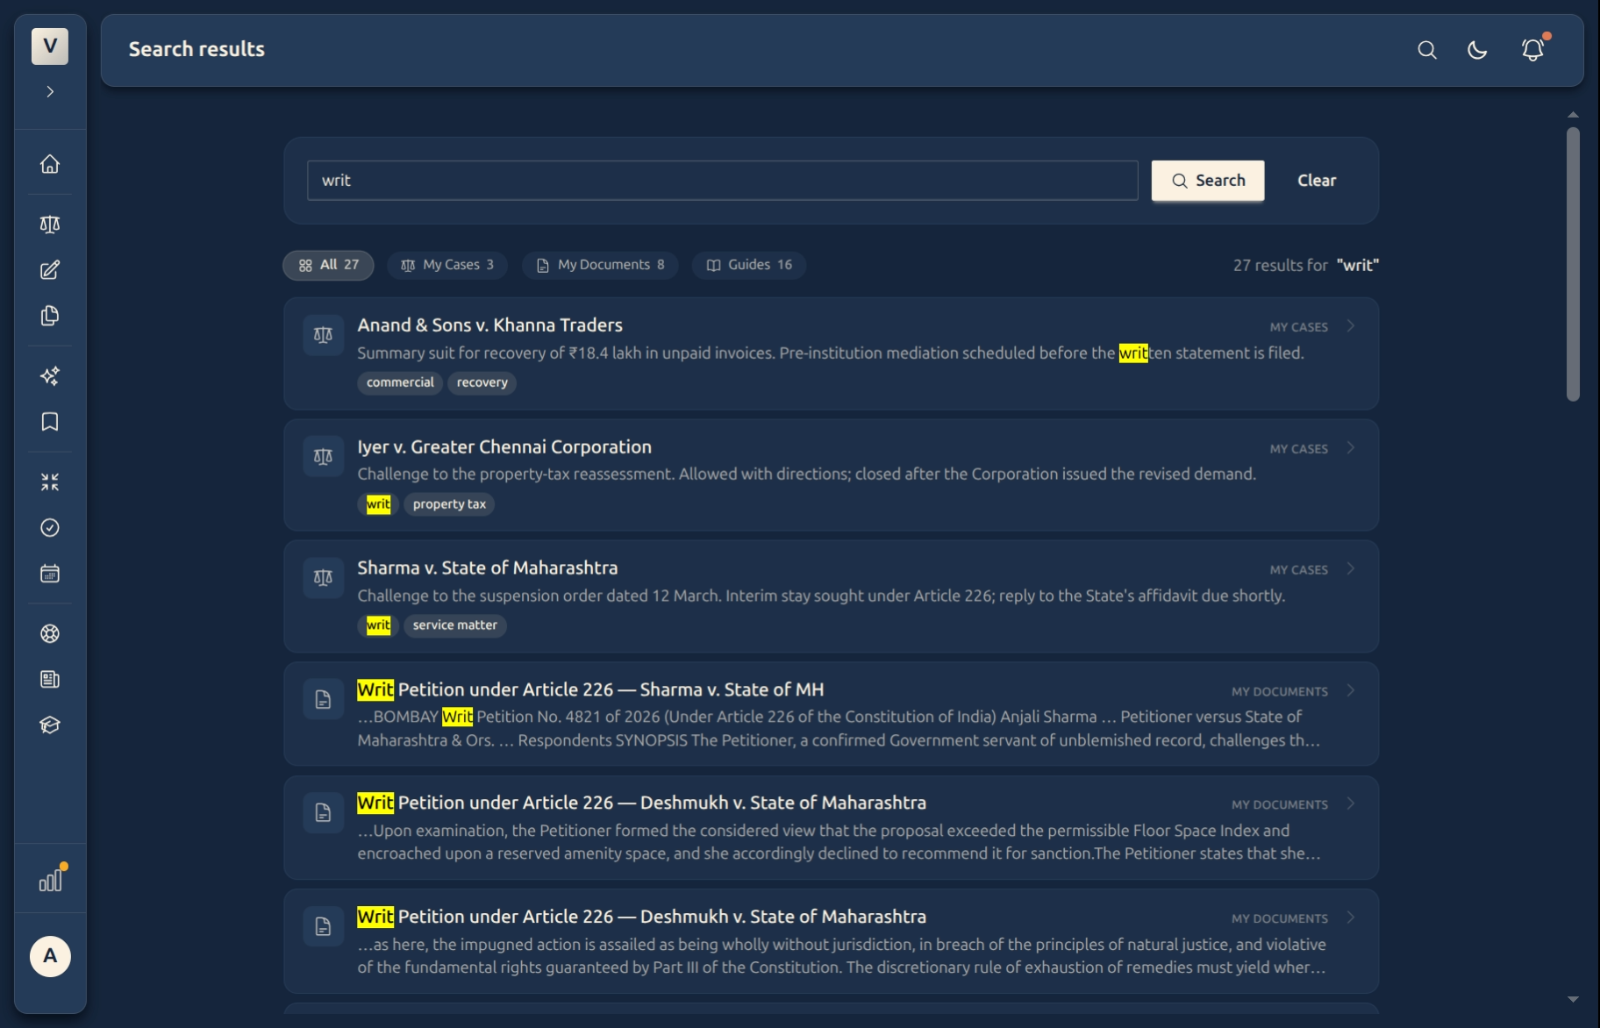Viewport: 1600px width, 1028px height.
Task: Click the chevron on Sharma v. State of Maharashtra
Action: click(x=1351, y=569)
